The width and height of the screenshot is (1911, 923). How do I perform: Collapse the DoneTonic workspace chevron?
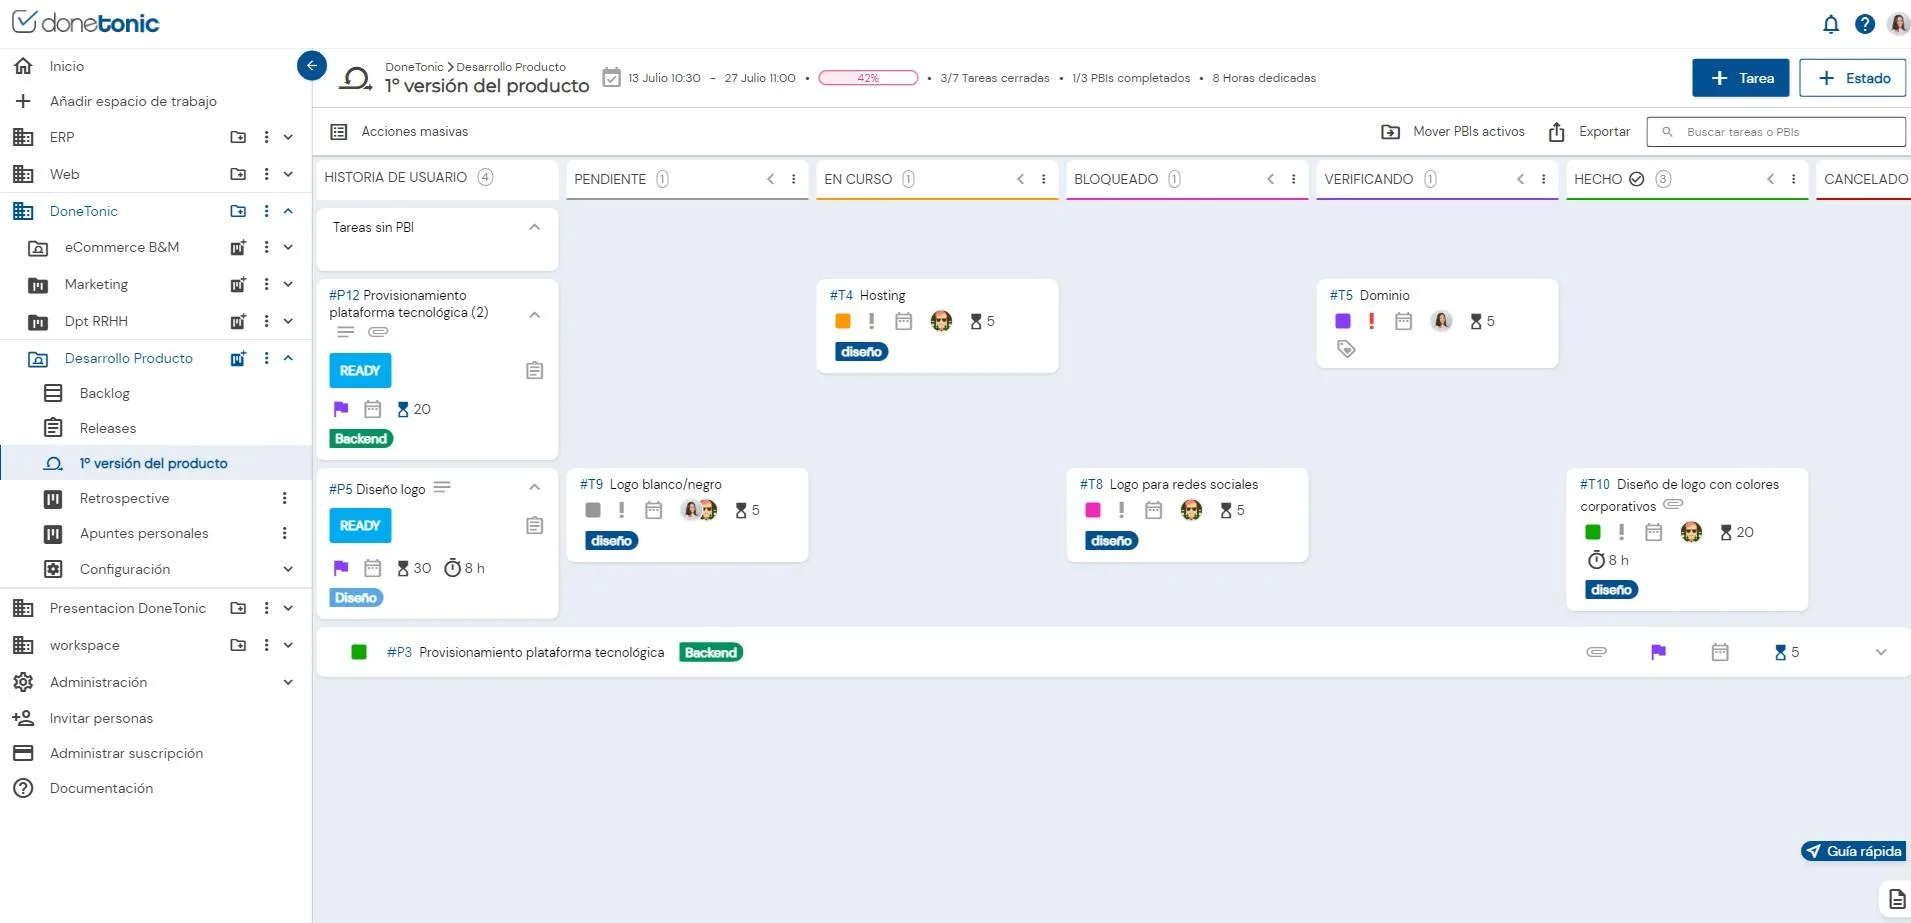click(288, 211)
